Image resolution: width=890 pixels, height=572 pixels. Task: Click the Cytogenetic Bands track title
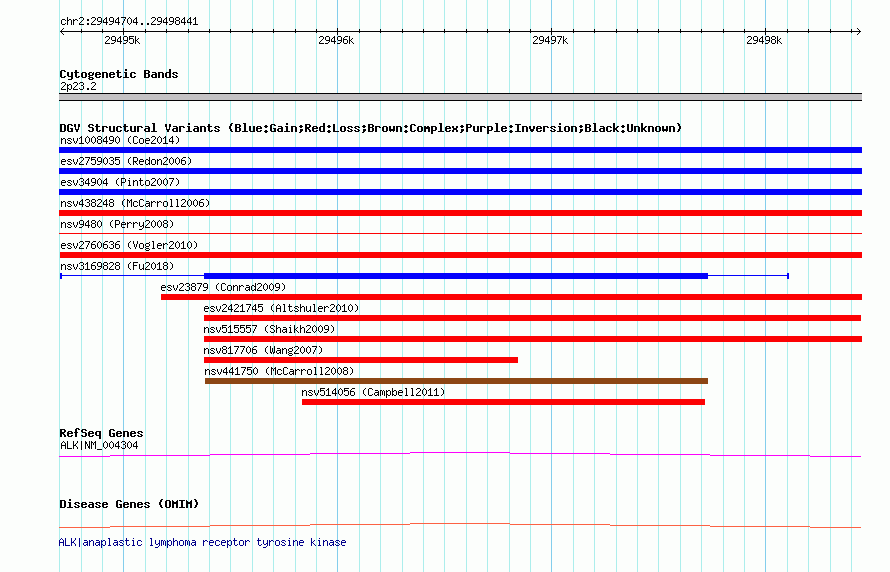click(119, 74)
